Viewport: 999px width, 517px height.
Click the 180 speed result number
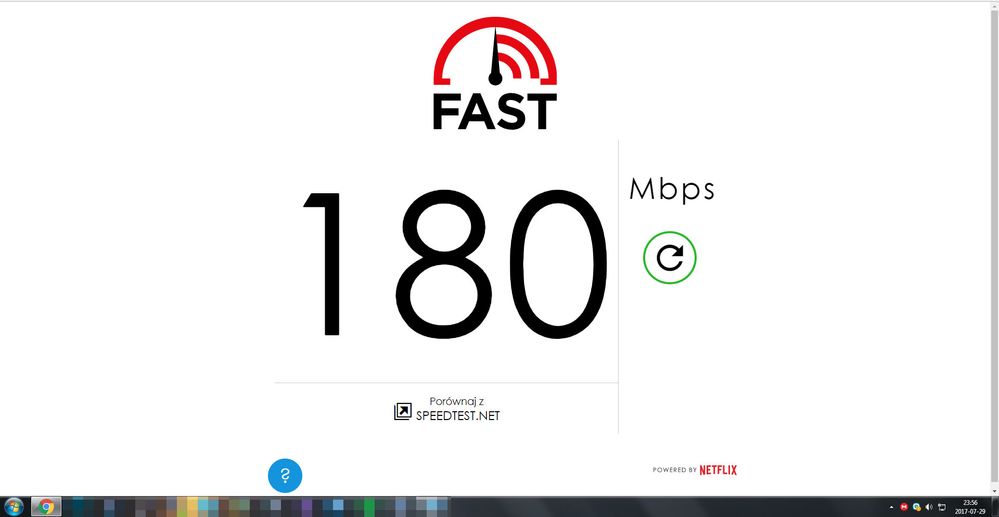tap(455, 264)
